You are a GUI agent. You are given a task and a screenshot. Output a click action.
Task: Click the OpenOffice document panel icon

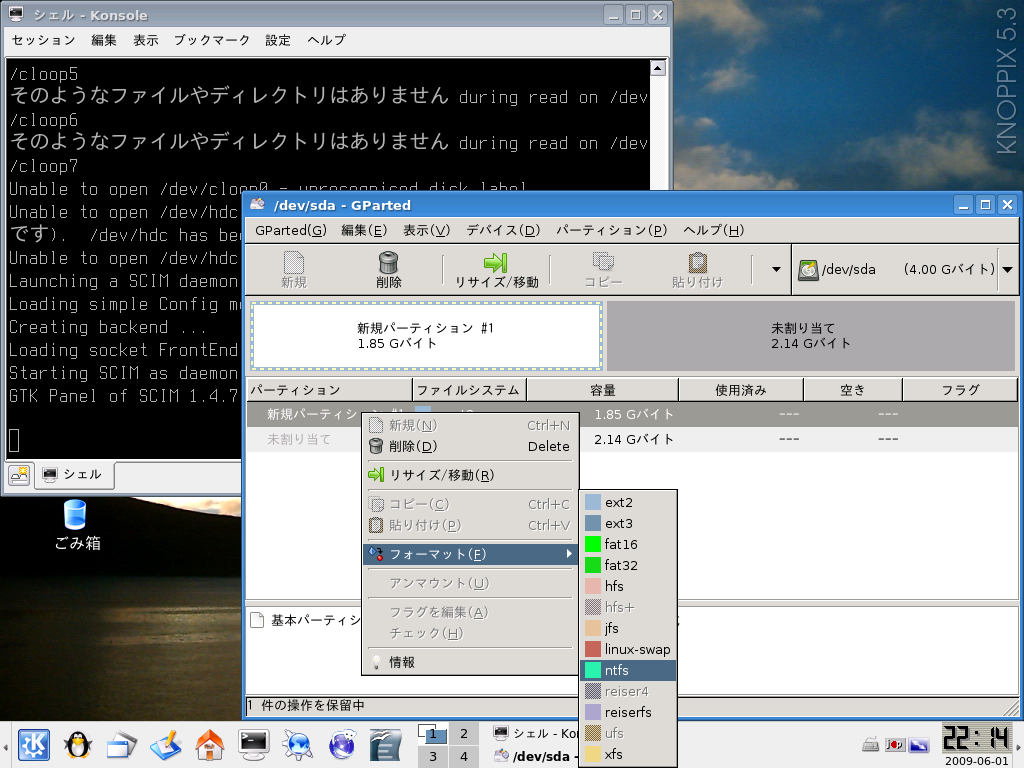tap(385, 744)
